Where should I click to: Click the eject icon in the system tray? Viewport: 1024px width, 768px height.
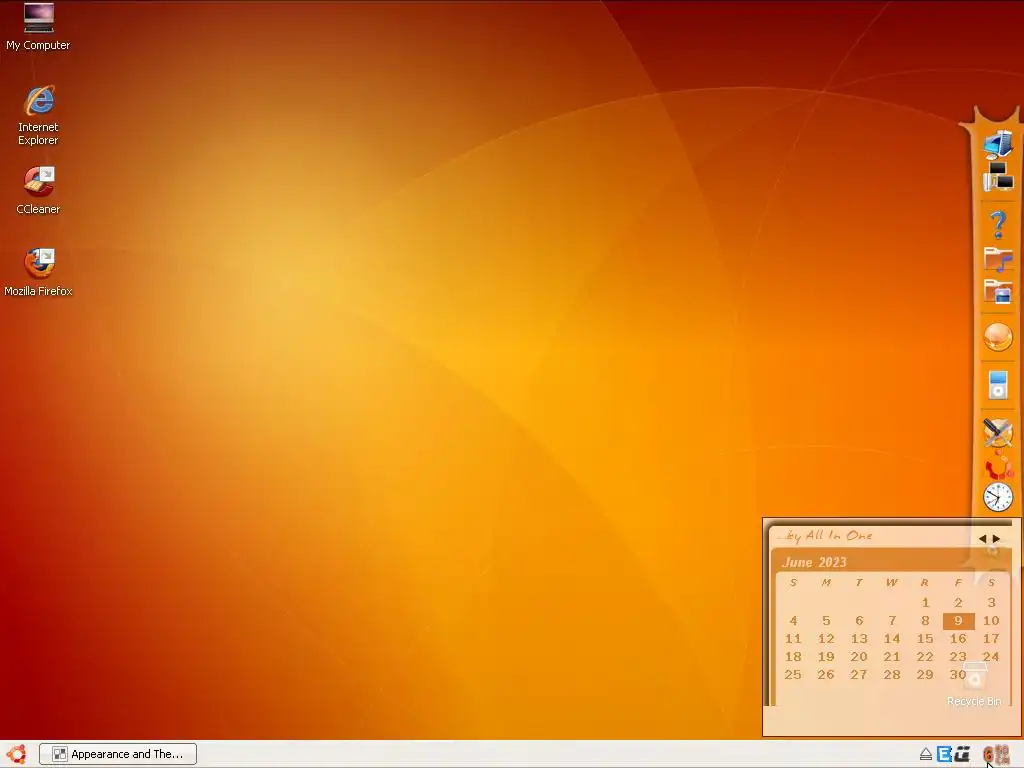coord(925,754)
